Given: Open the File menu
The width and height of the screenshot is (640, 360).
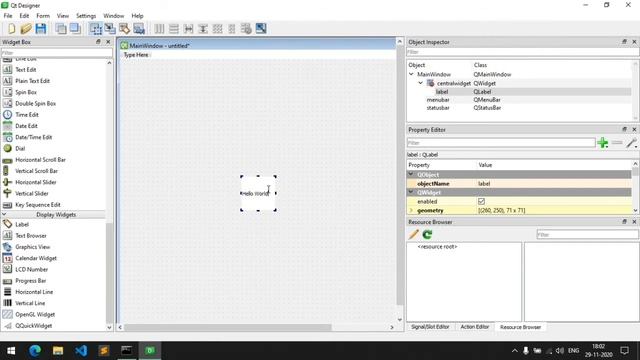Looking at the screenshot, I should click(x=8, y=16).
